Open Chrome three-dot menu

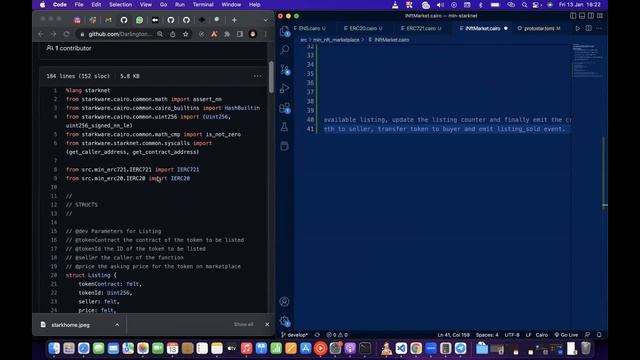(265, 34)
